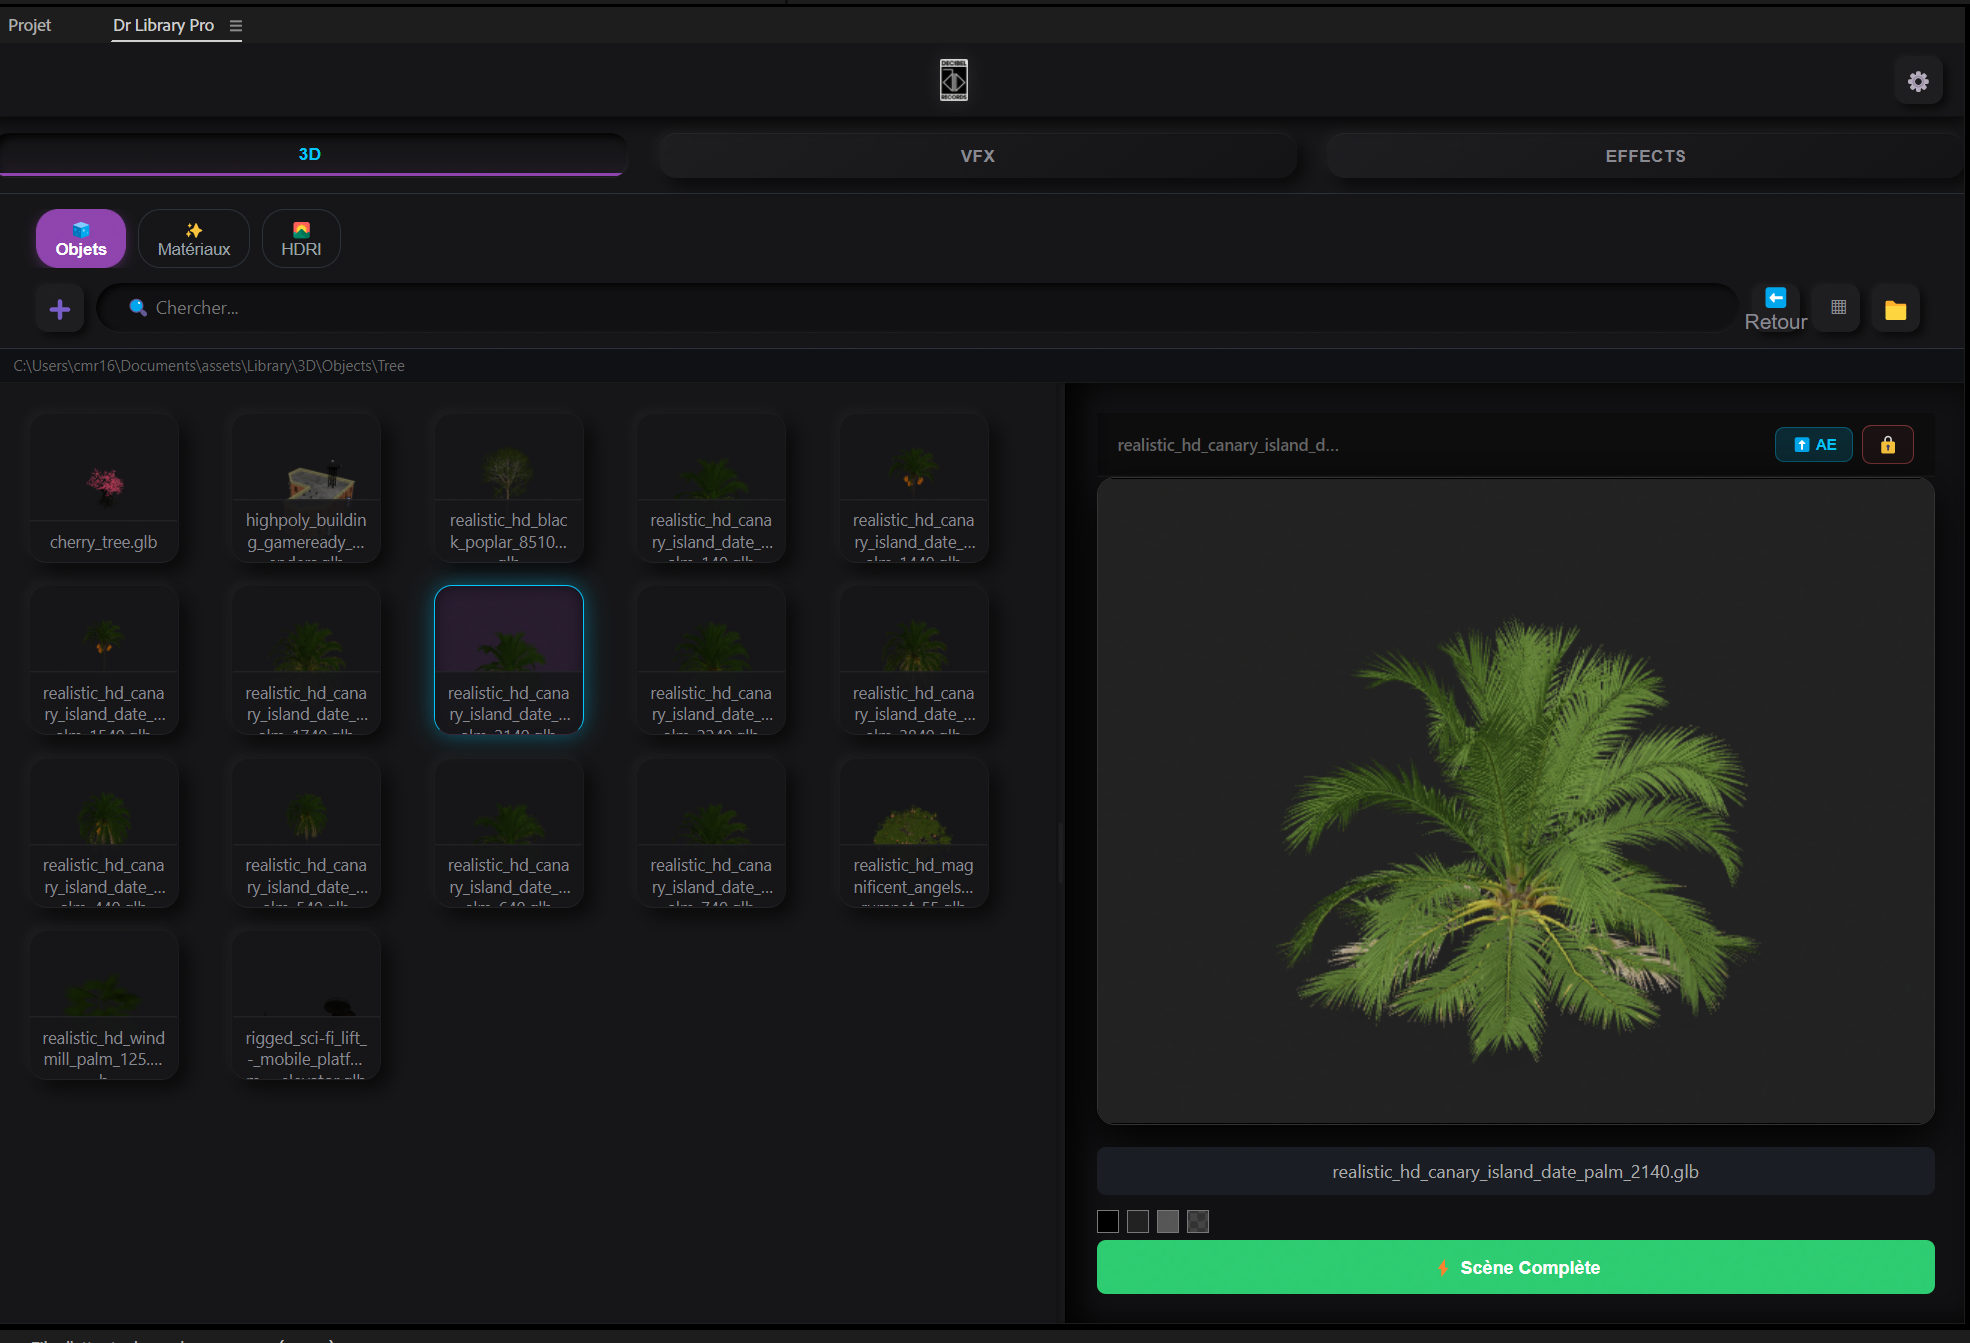Select the highpoly_building_gameready asset
Screen dimensions: 1970x1343
tap(306, 488)
